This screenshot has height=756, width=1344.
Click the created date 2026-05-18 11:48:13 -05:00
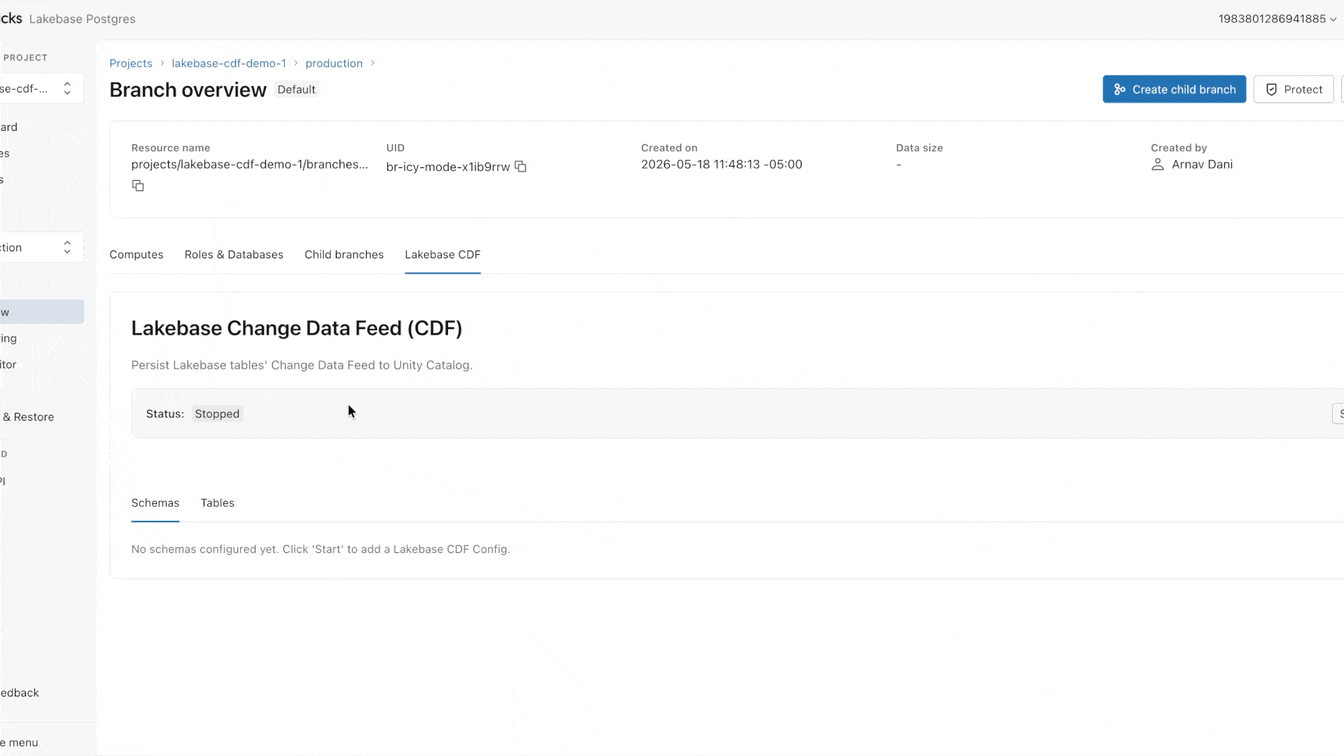(x=721, y=165)
